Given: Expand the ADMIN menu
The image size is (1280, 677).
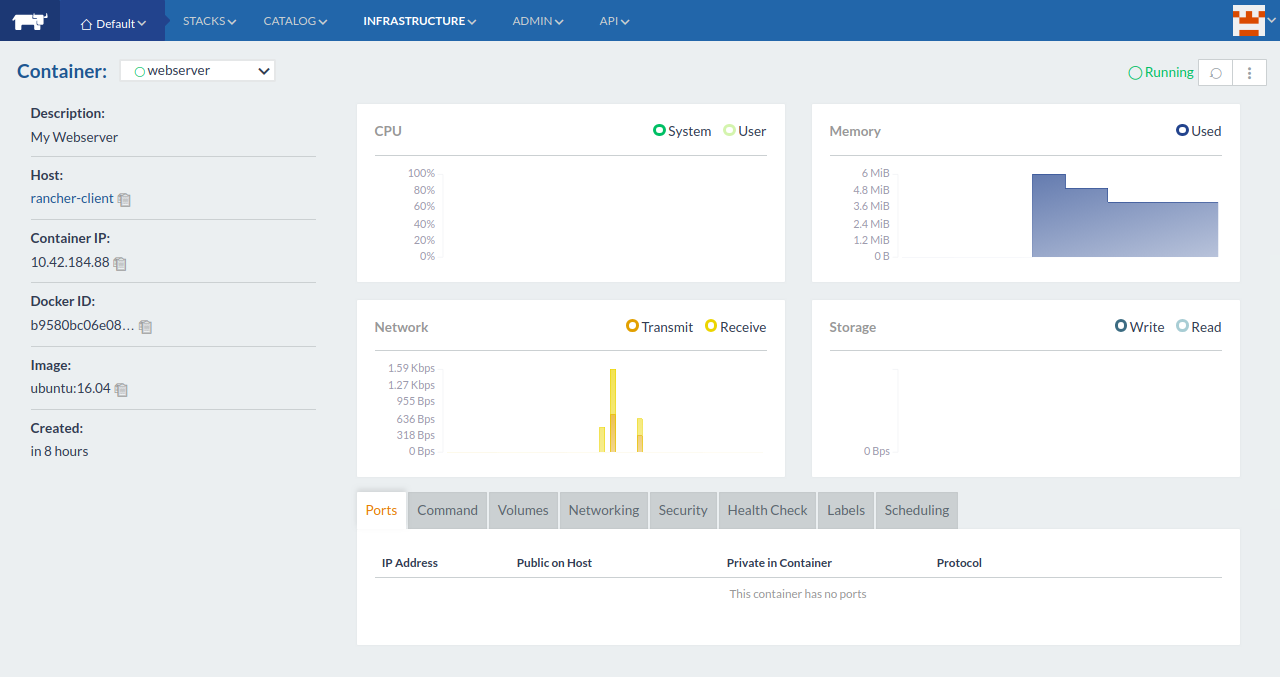Looking at the screenshot, I should tap(538, 21).
